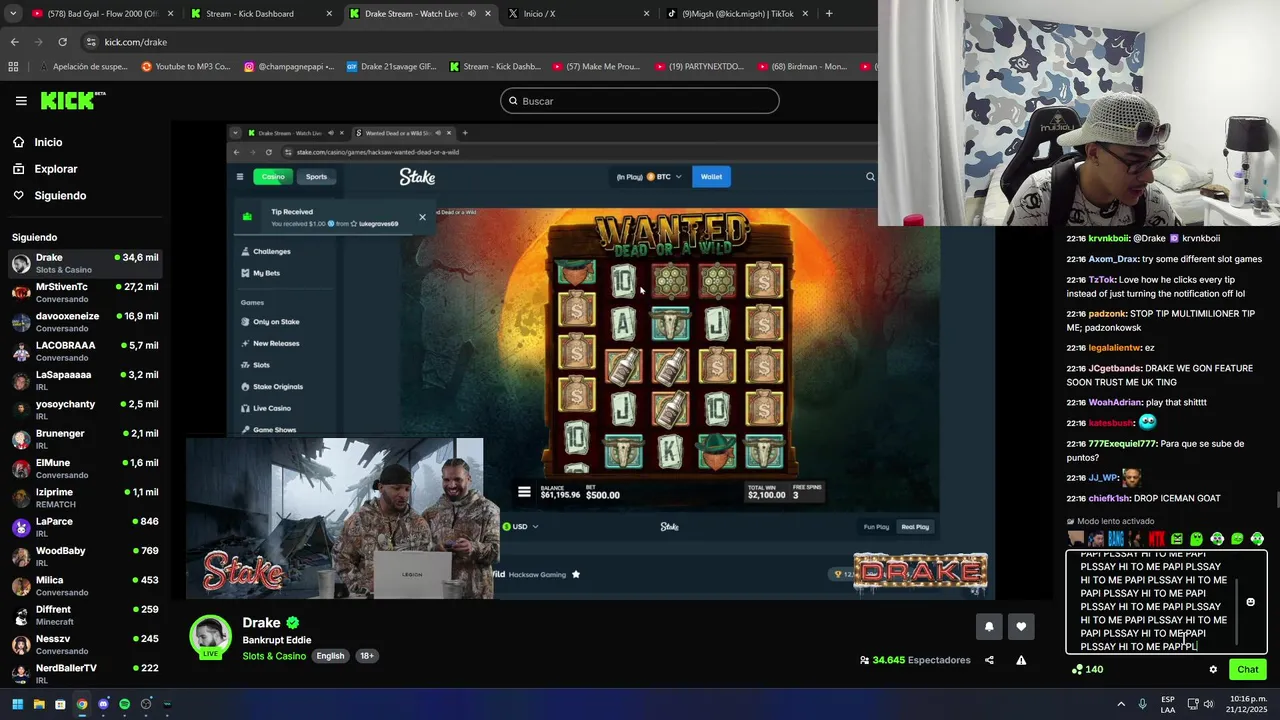Open the clock and date in taskbar

(x=1249, y=704)
